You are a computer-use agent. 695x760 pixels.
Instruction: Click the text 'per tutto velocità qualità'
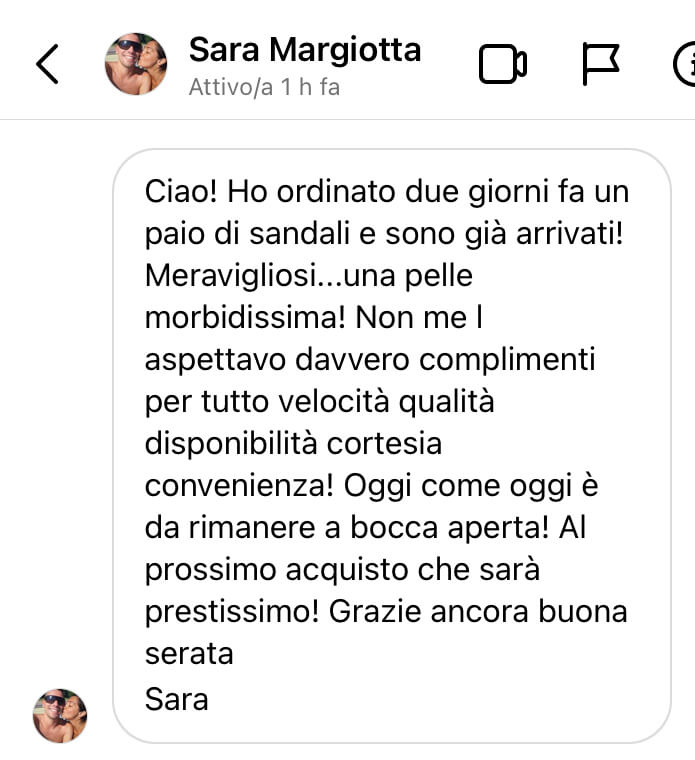pos(319,401)
